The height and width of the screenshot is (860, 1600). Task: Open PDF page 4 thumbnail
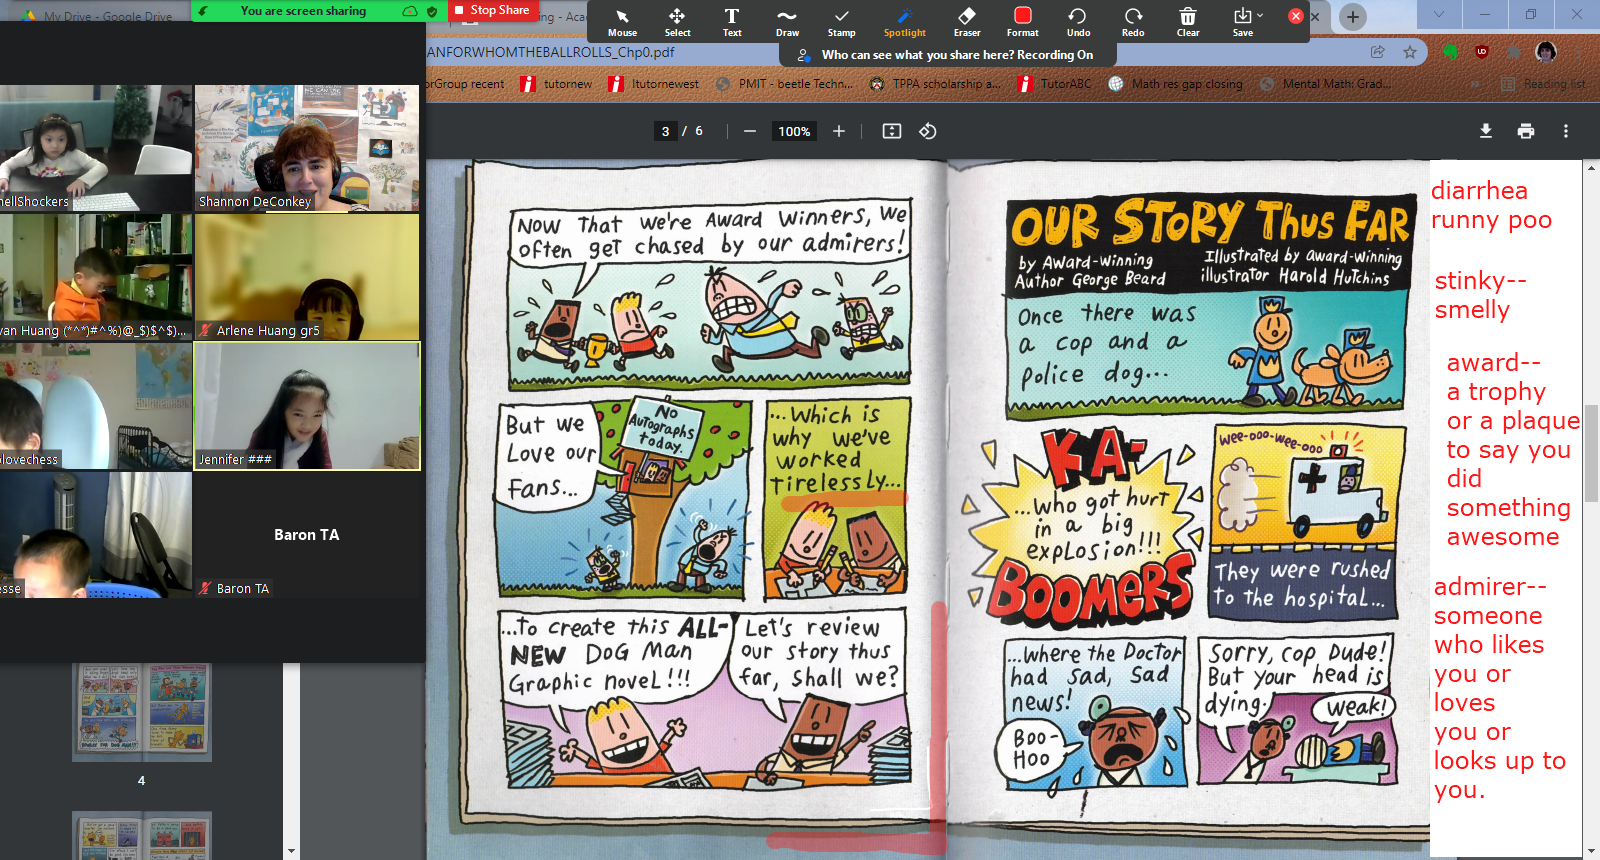[141, 714]
